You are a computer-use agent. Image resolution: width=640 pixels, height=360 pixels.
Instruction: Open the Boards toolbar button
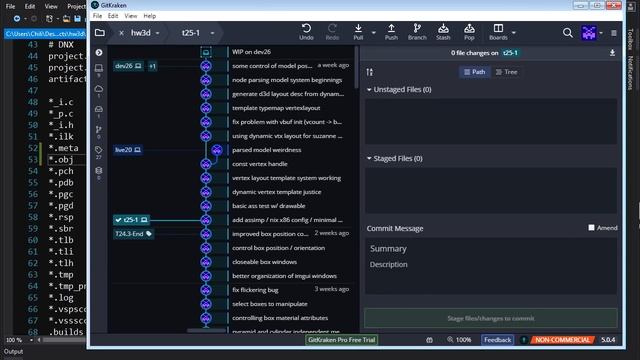click(x=498, y=32)
